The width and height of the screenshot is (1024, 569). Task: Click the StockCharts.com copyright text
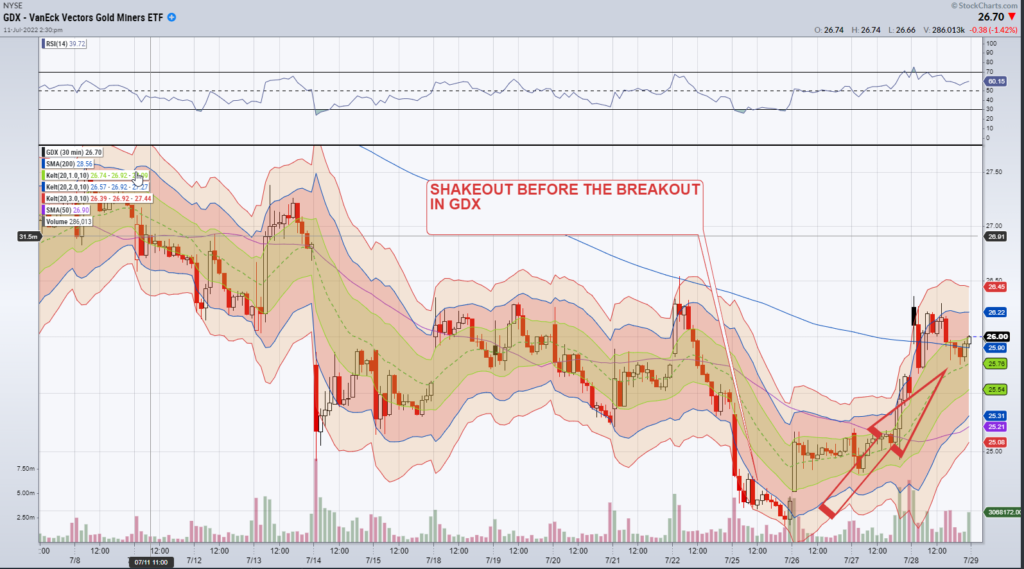coord(985,5)
